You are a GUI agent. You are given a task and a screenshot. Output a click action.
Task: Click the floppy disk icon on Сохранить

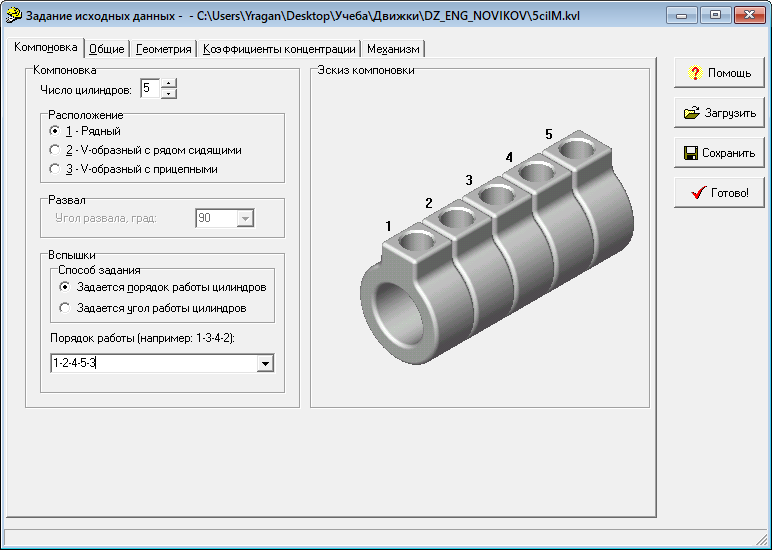coord(691,153)
